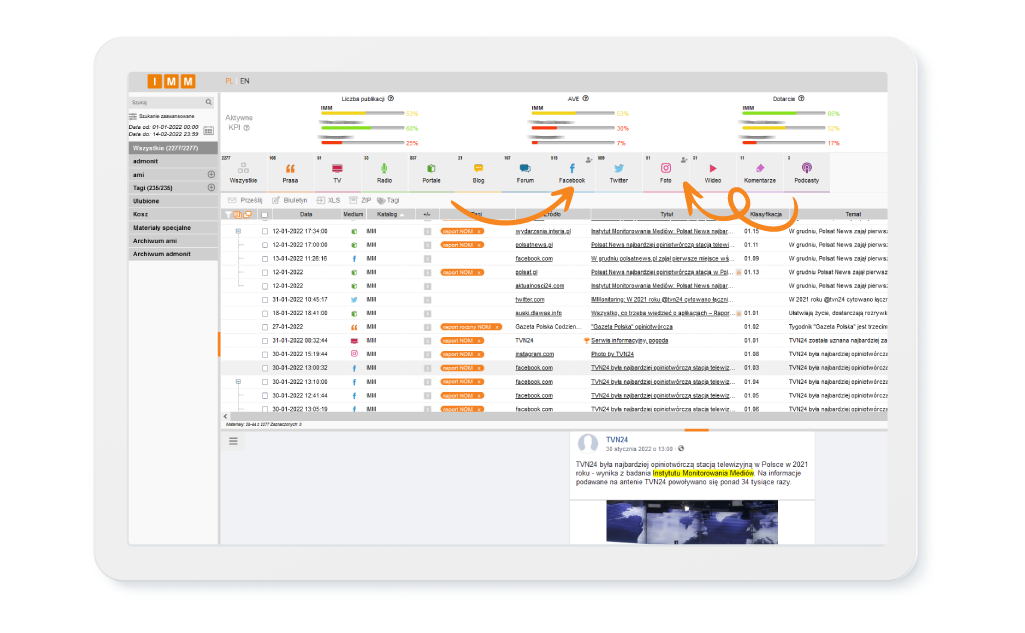Expand the ami sidebar item plus
The image size is (1025, 633).
[211, 175]
